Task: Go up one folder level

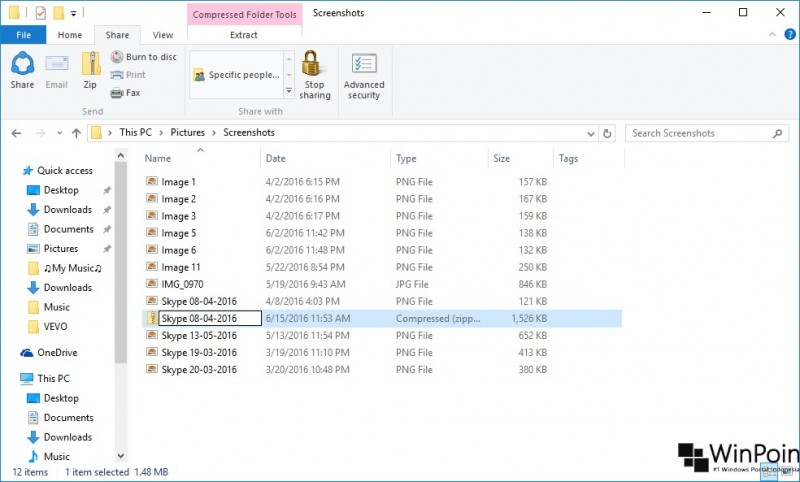Action: click(77, 133)
